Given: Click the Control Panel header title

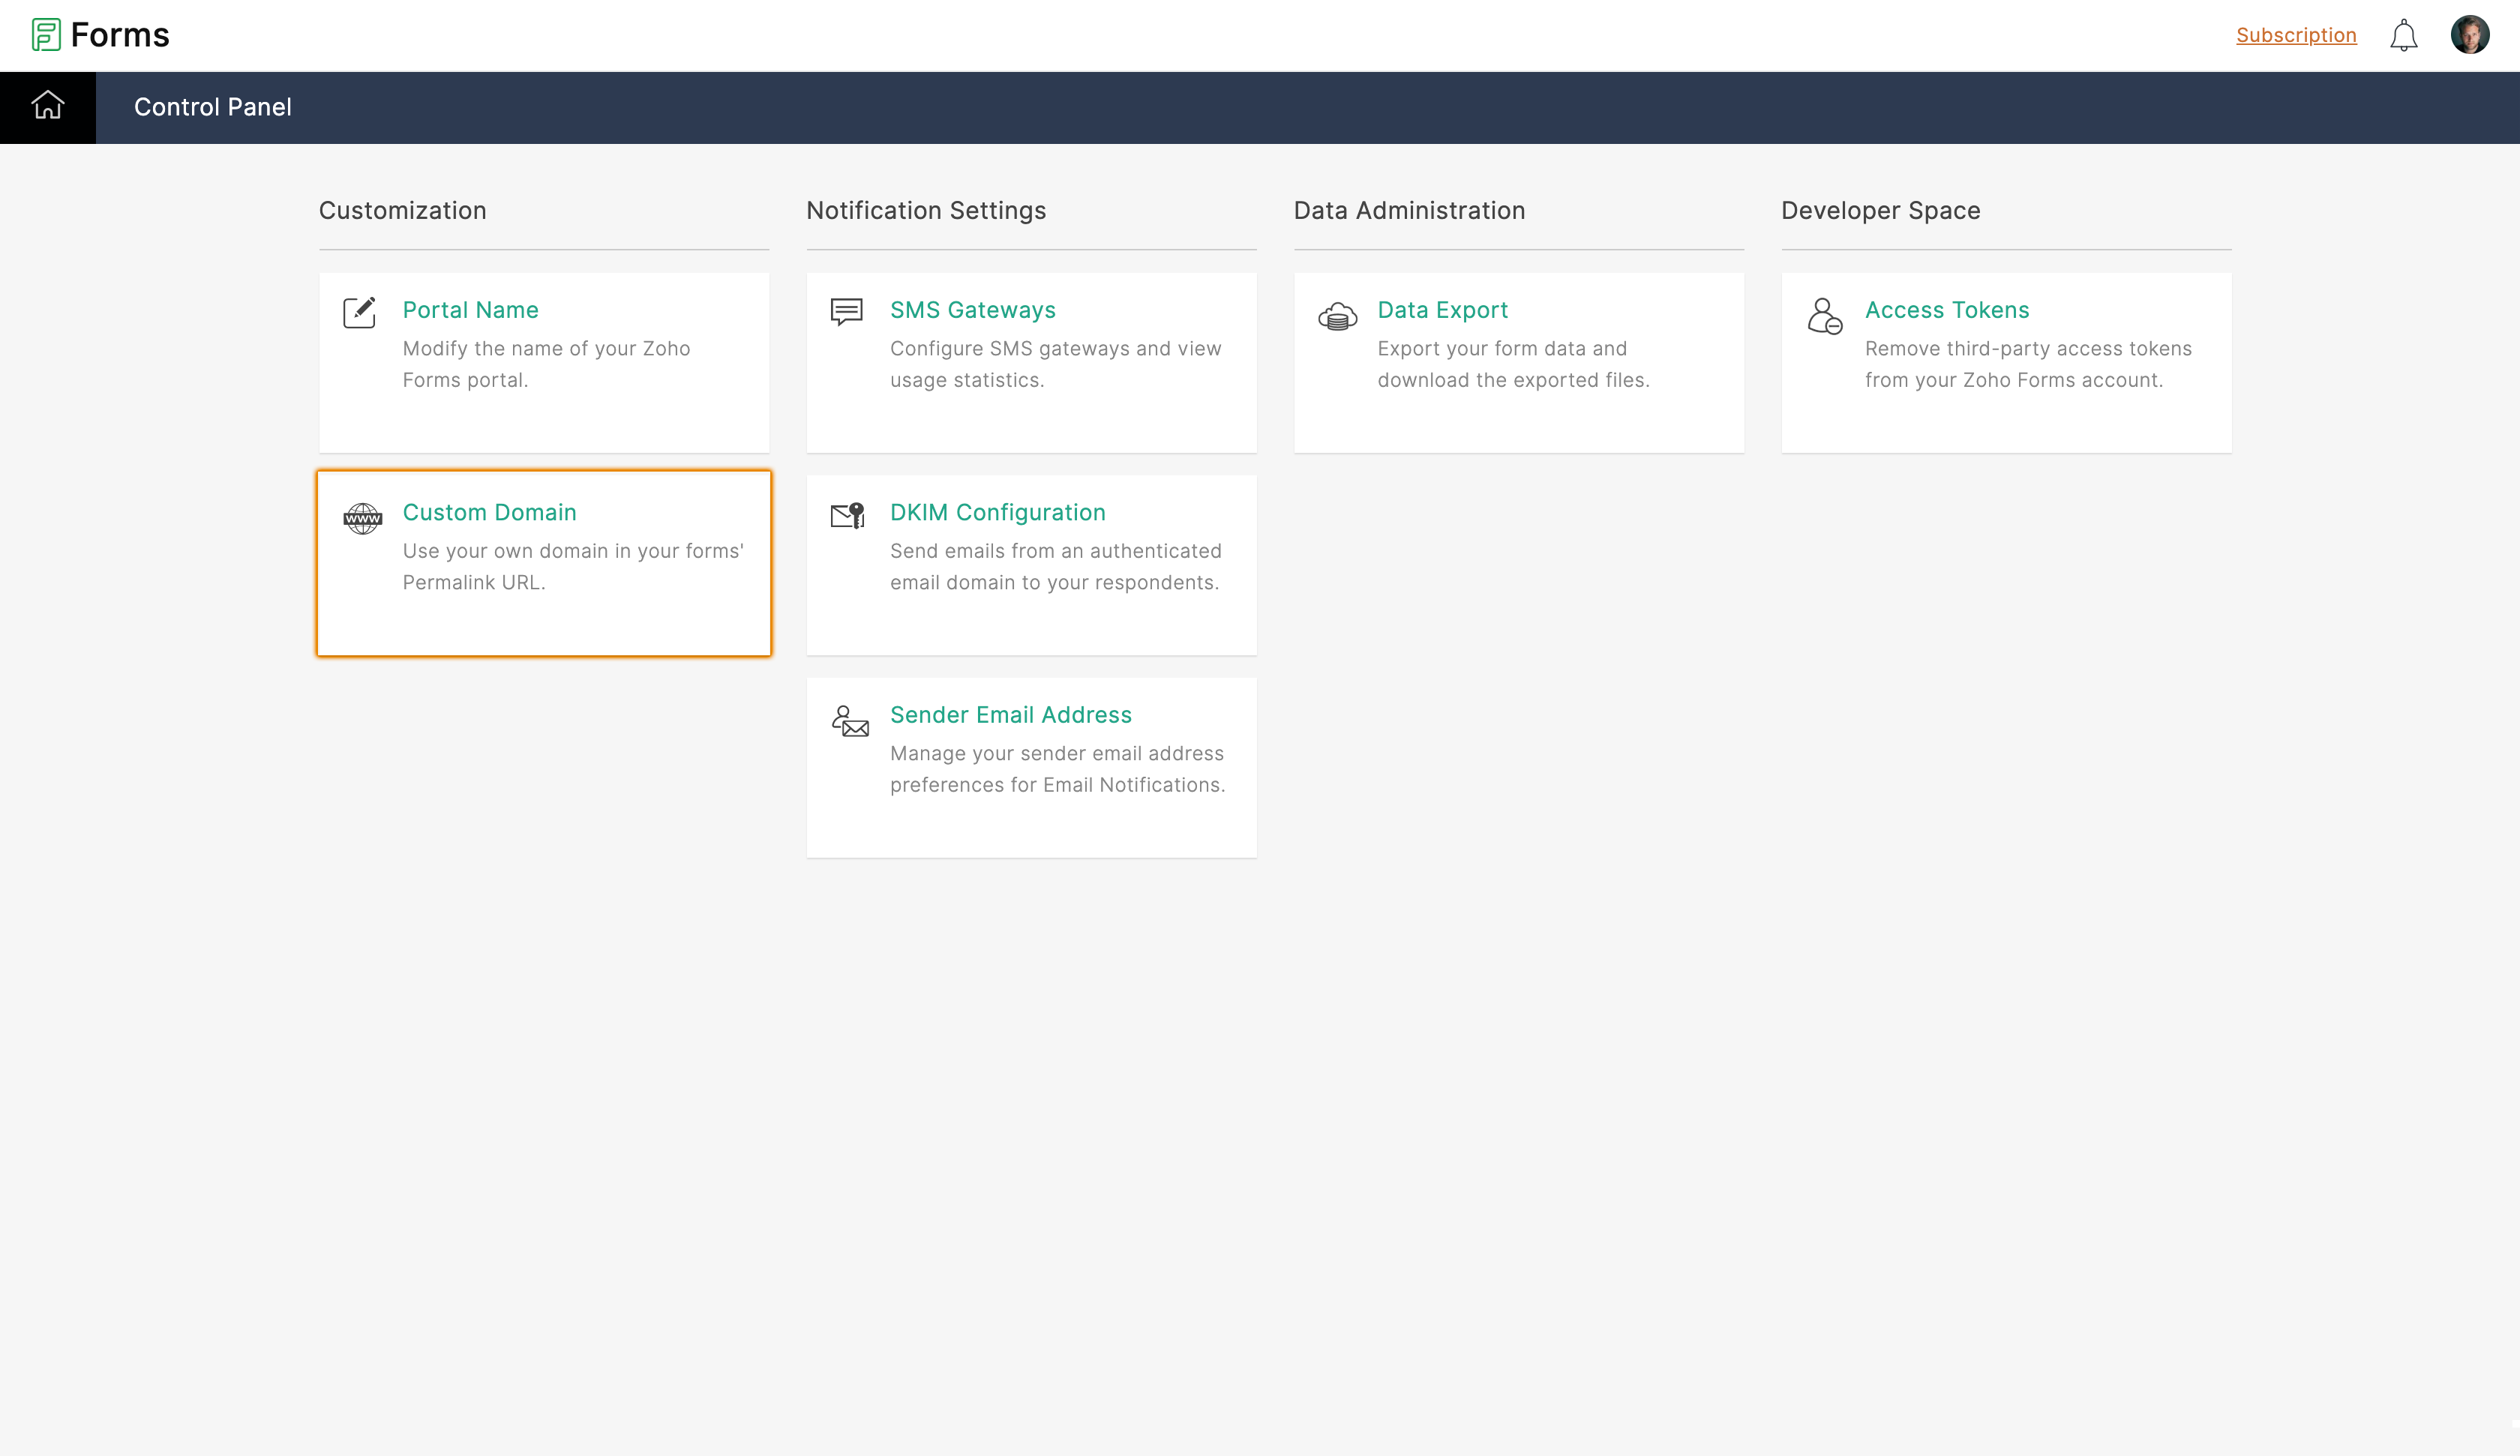Looking at the screenshot, I should (213, 107).
